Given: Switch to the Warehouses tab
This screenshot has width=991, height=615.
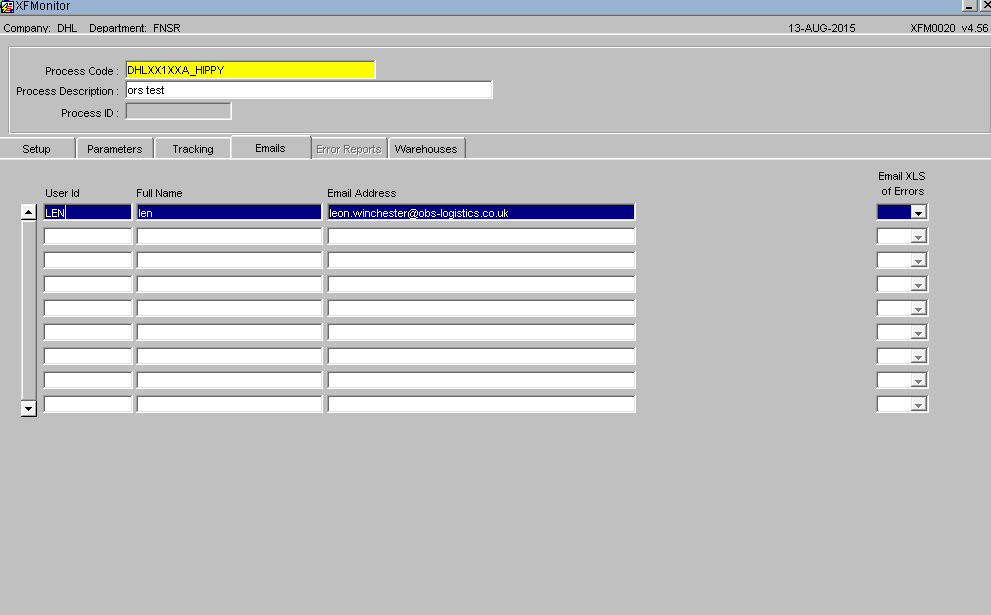Looking at the screenshot, I should click(x=426, y=149).
